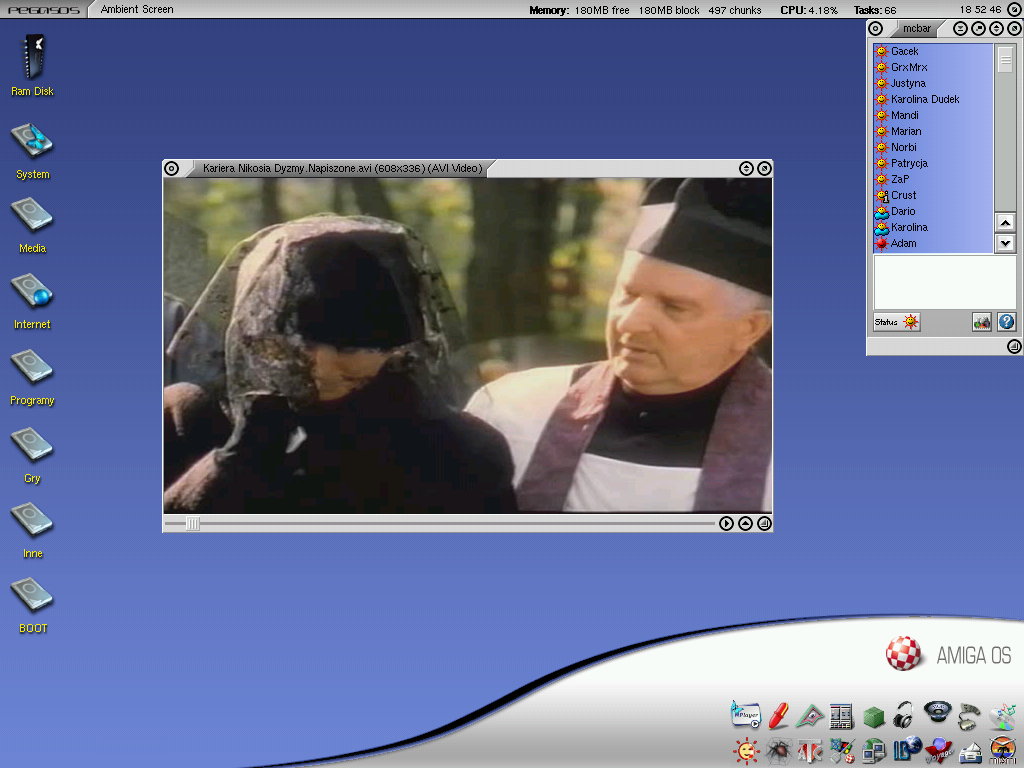
Task: Launch the IB globe browser in dock
Action: click(x=906, y=750)
